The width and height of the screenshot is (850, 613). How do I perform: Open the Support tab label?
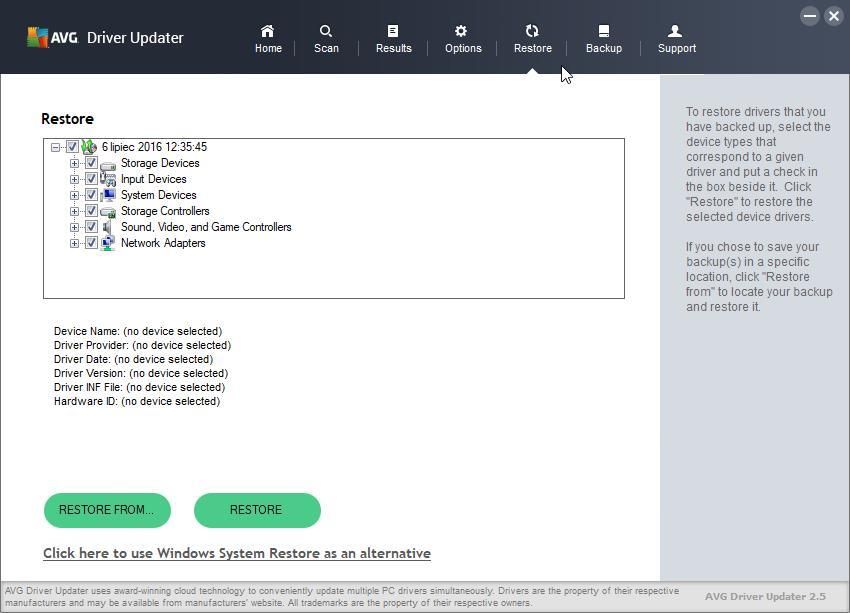[677, 48]
